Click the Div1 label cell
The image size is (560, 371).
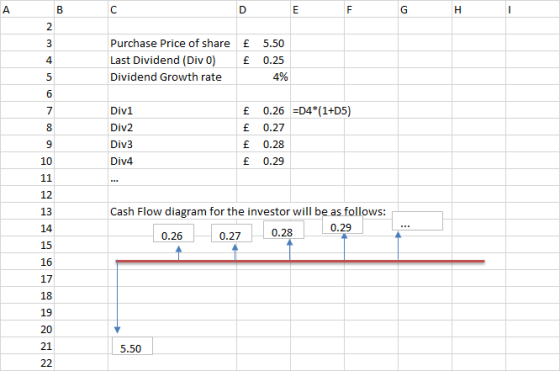[172, 111]
